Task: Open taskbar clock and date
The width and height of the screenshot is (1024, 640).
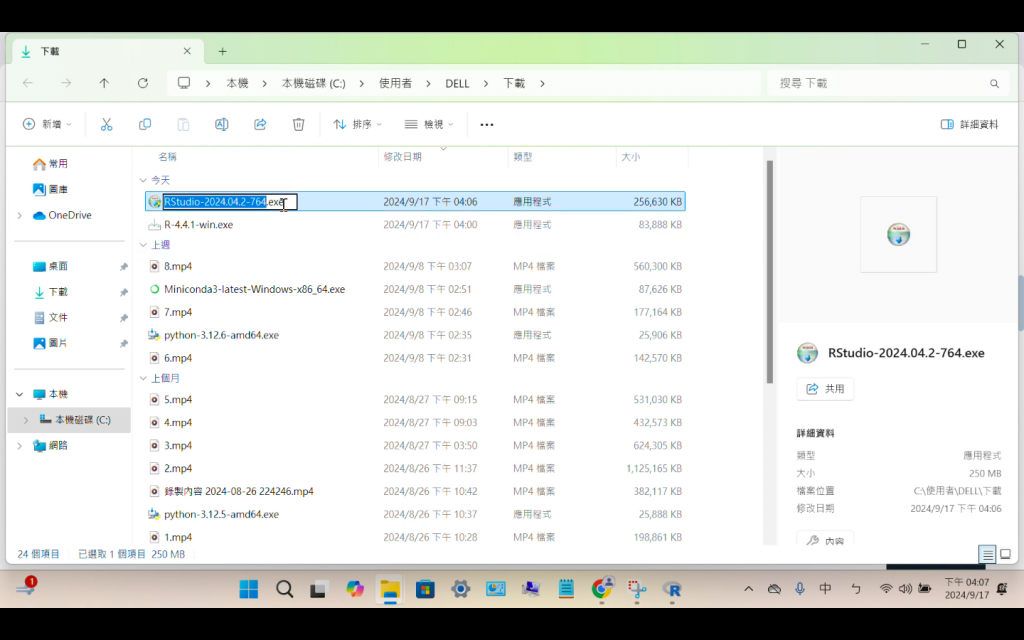Action: 967,588
